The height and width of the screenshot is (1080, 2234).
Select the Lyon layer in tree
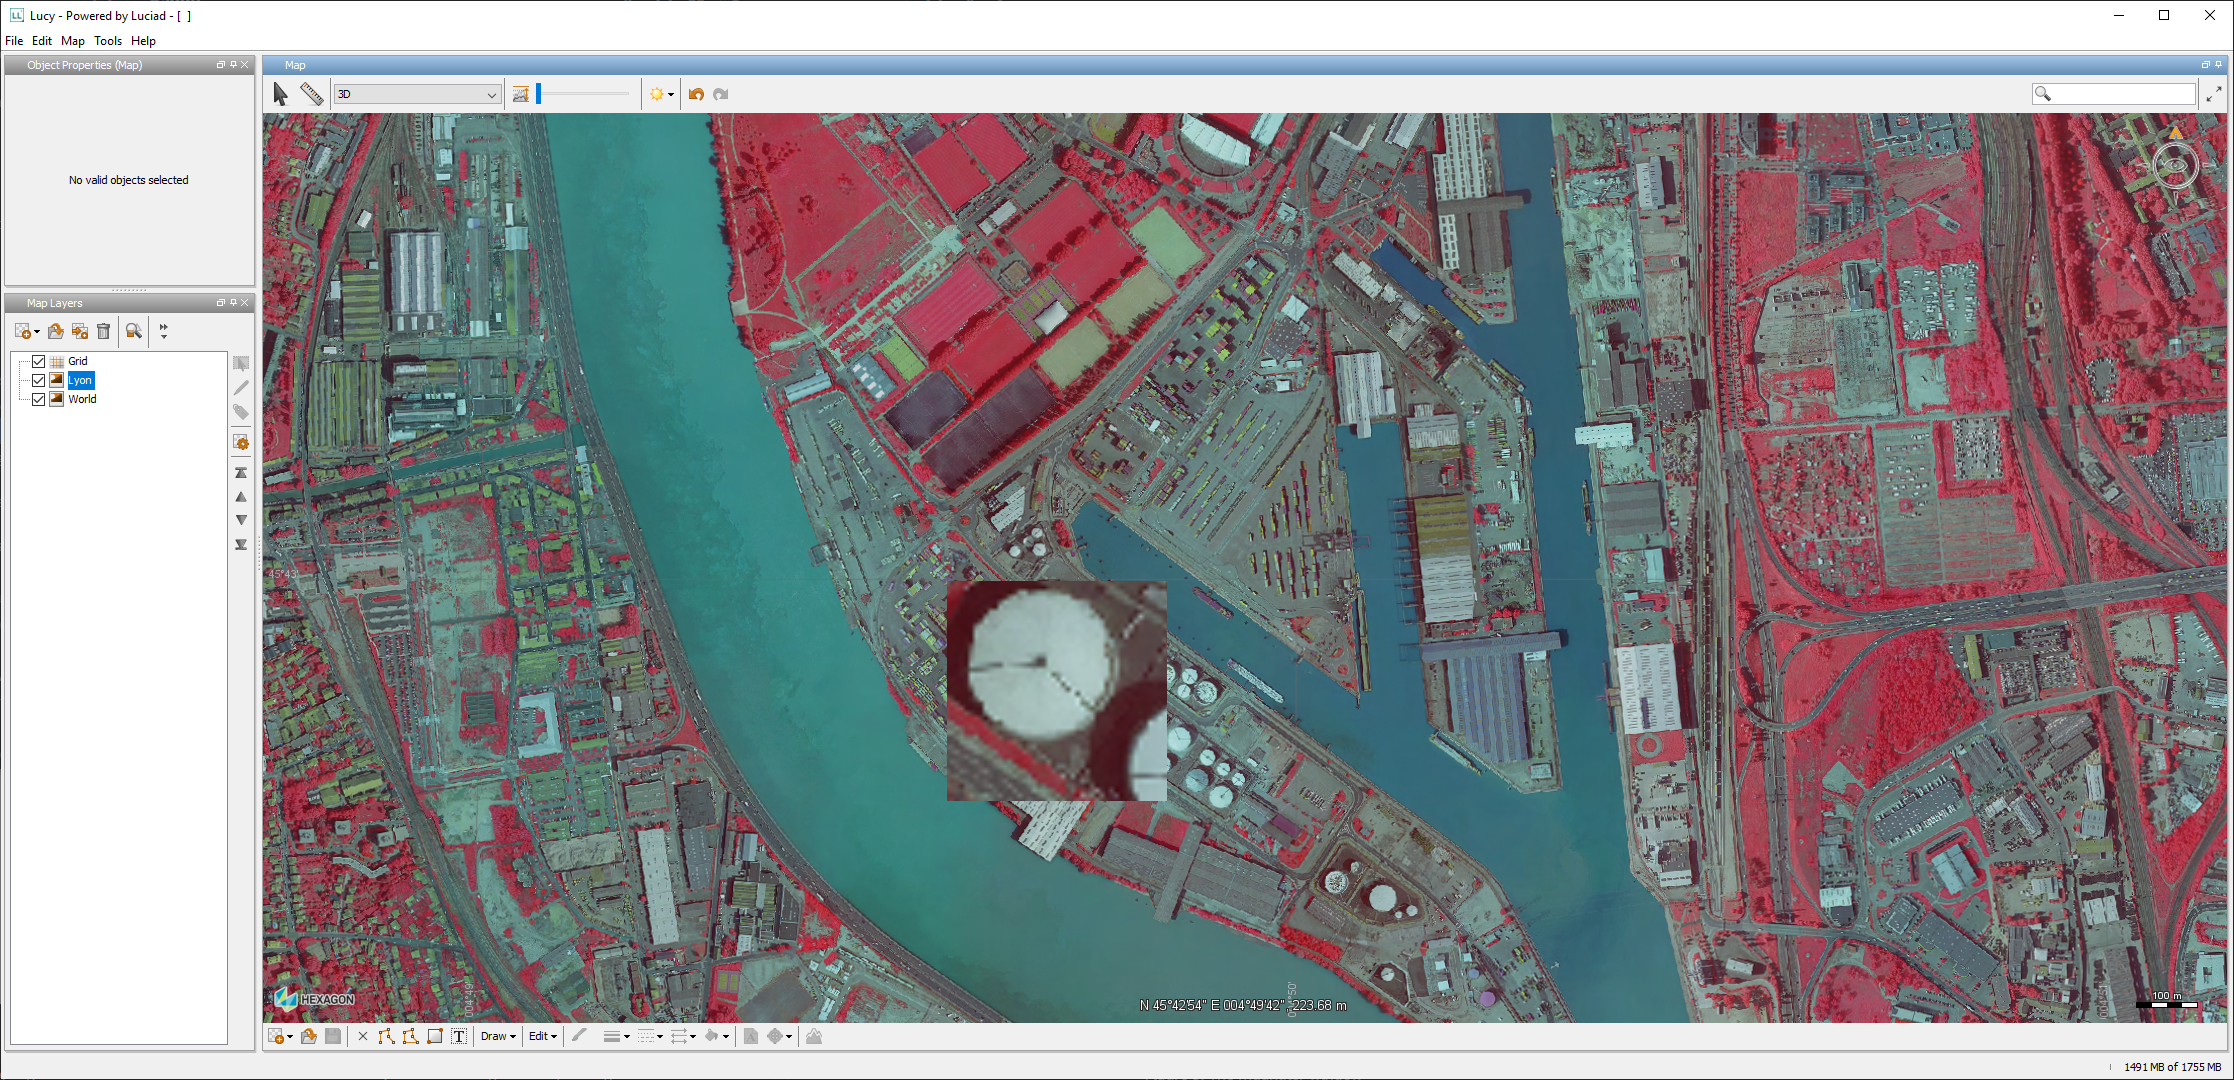(x=81, y=380)
